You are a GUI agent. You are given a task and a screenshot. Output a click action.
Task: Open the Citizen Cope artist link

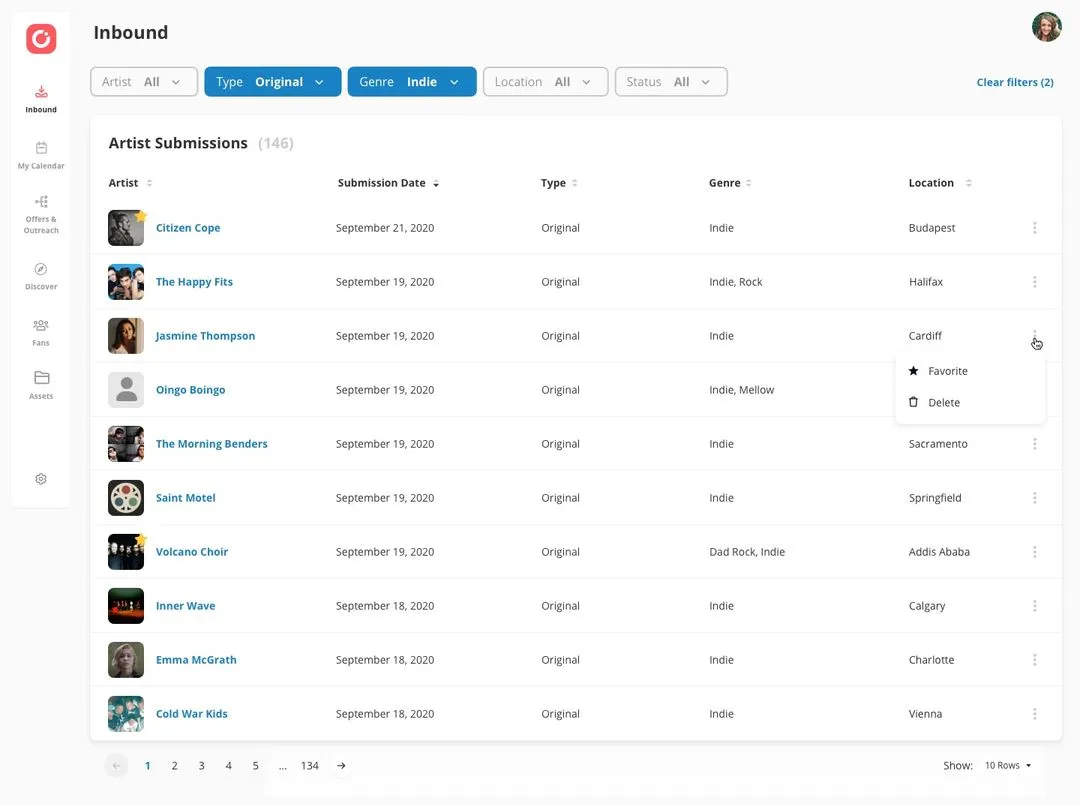[x=188, y=228]
